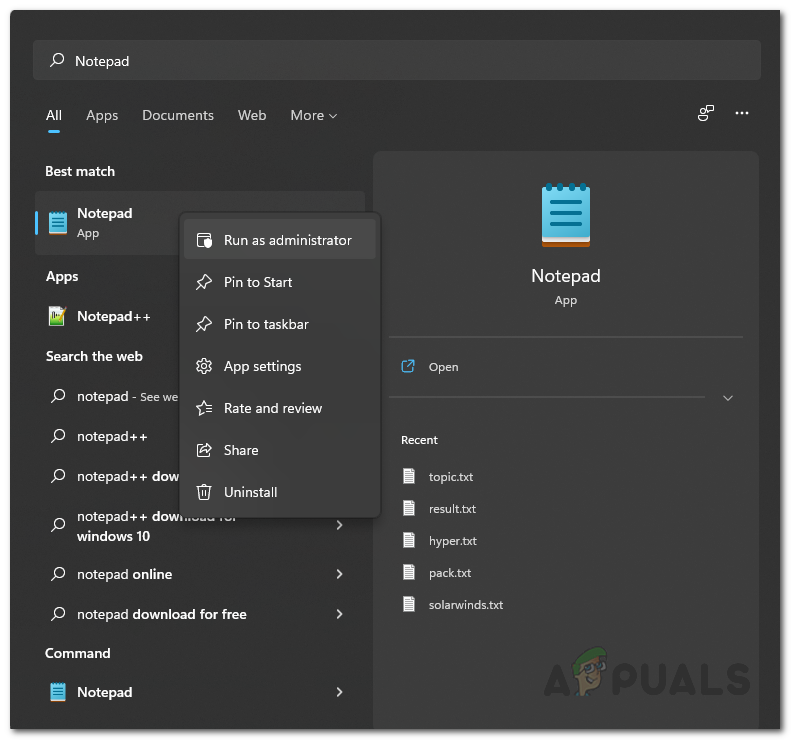This screenshot has width=791, height=740.
Task: Click the star icon for Rate and review
Action: click(x=204, y=408)
